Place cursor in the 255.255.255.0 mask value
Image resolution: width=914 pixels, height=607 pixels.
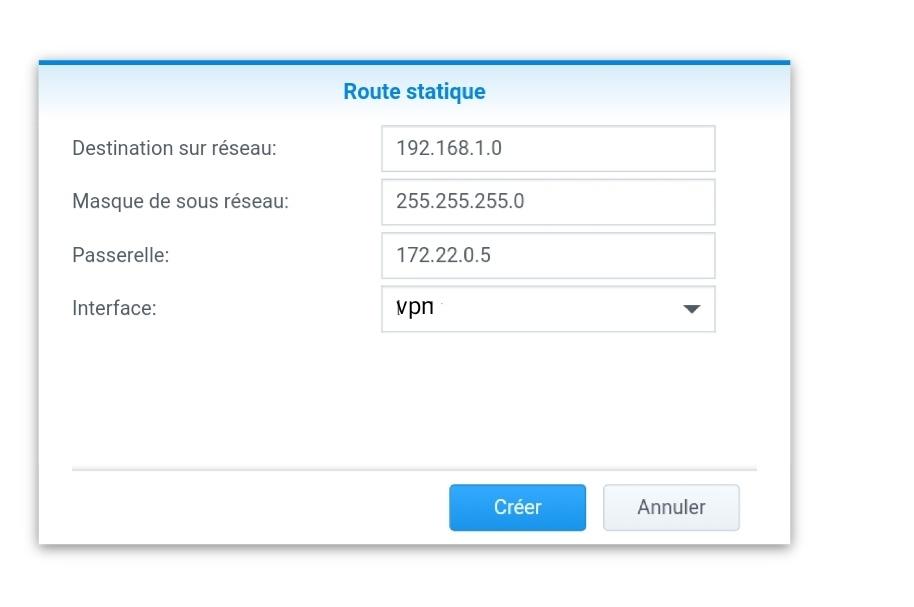[460, 201]
